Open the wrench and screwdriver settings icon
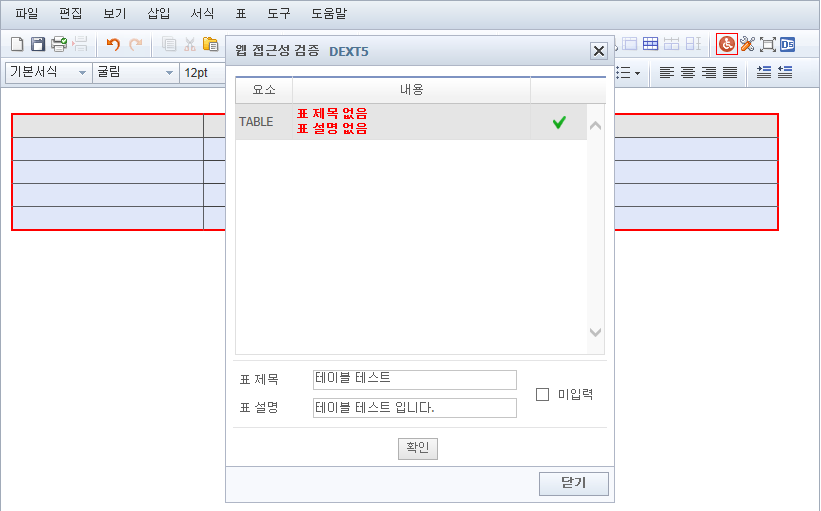Image resolution: width=821 pixels, height=511 pixels. click(x=747, y=44)
